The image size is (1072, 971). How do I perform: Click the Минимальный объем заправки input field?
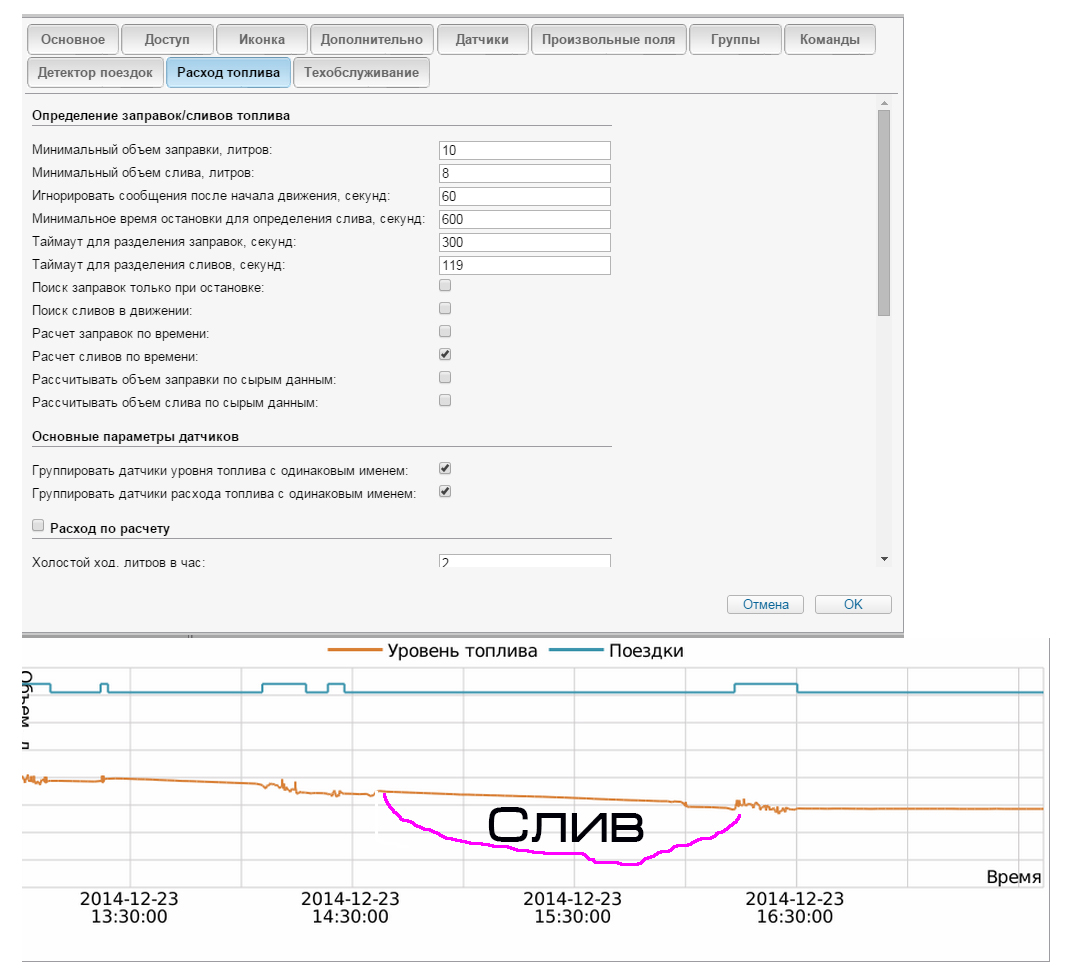524,150
